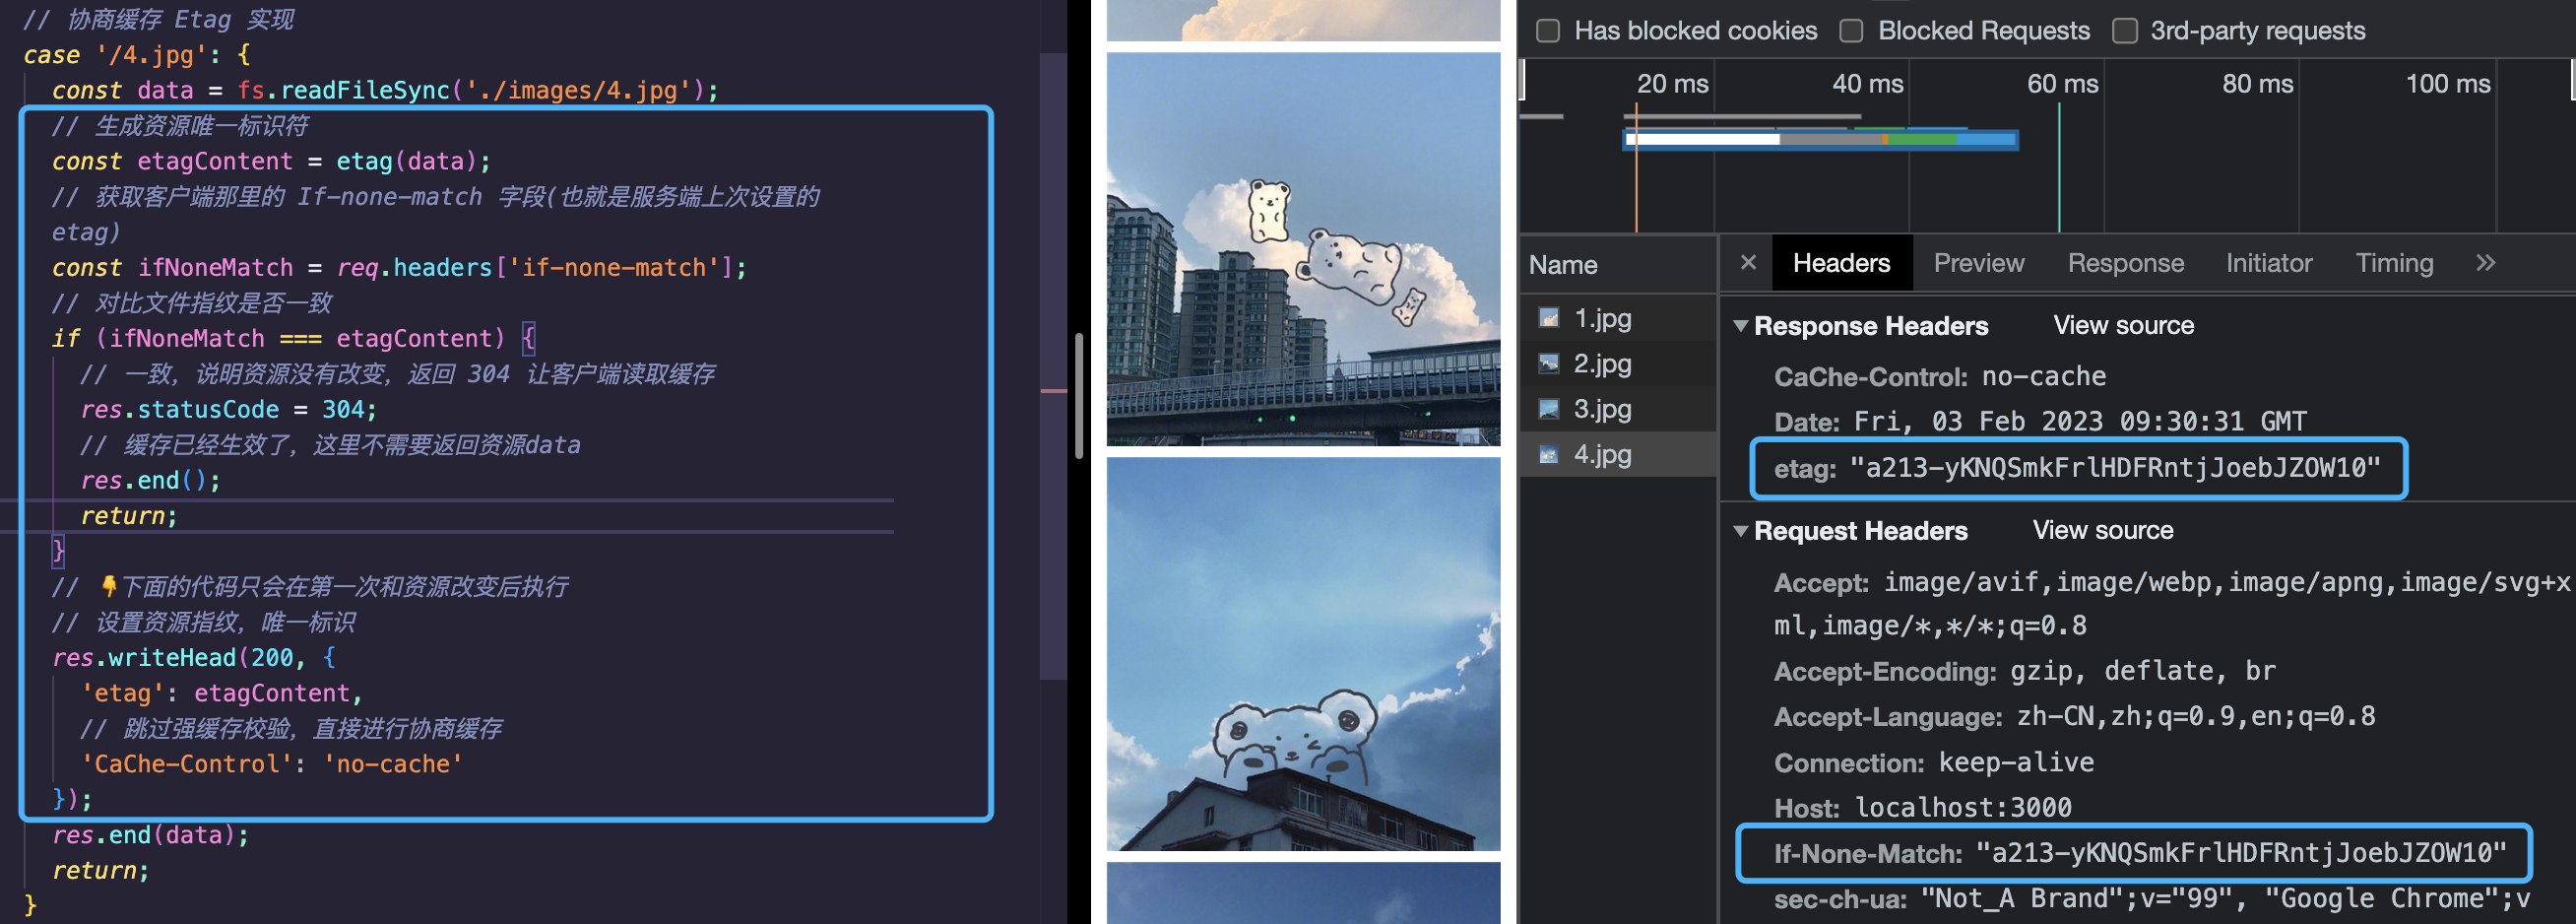The height and width of the screenshot is (924, 2576).
Task: Collapse the Response Headers section
Action: (1740, 326)
